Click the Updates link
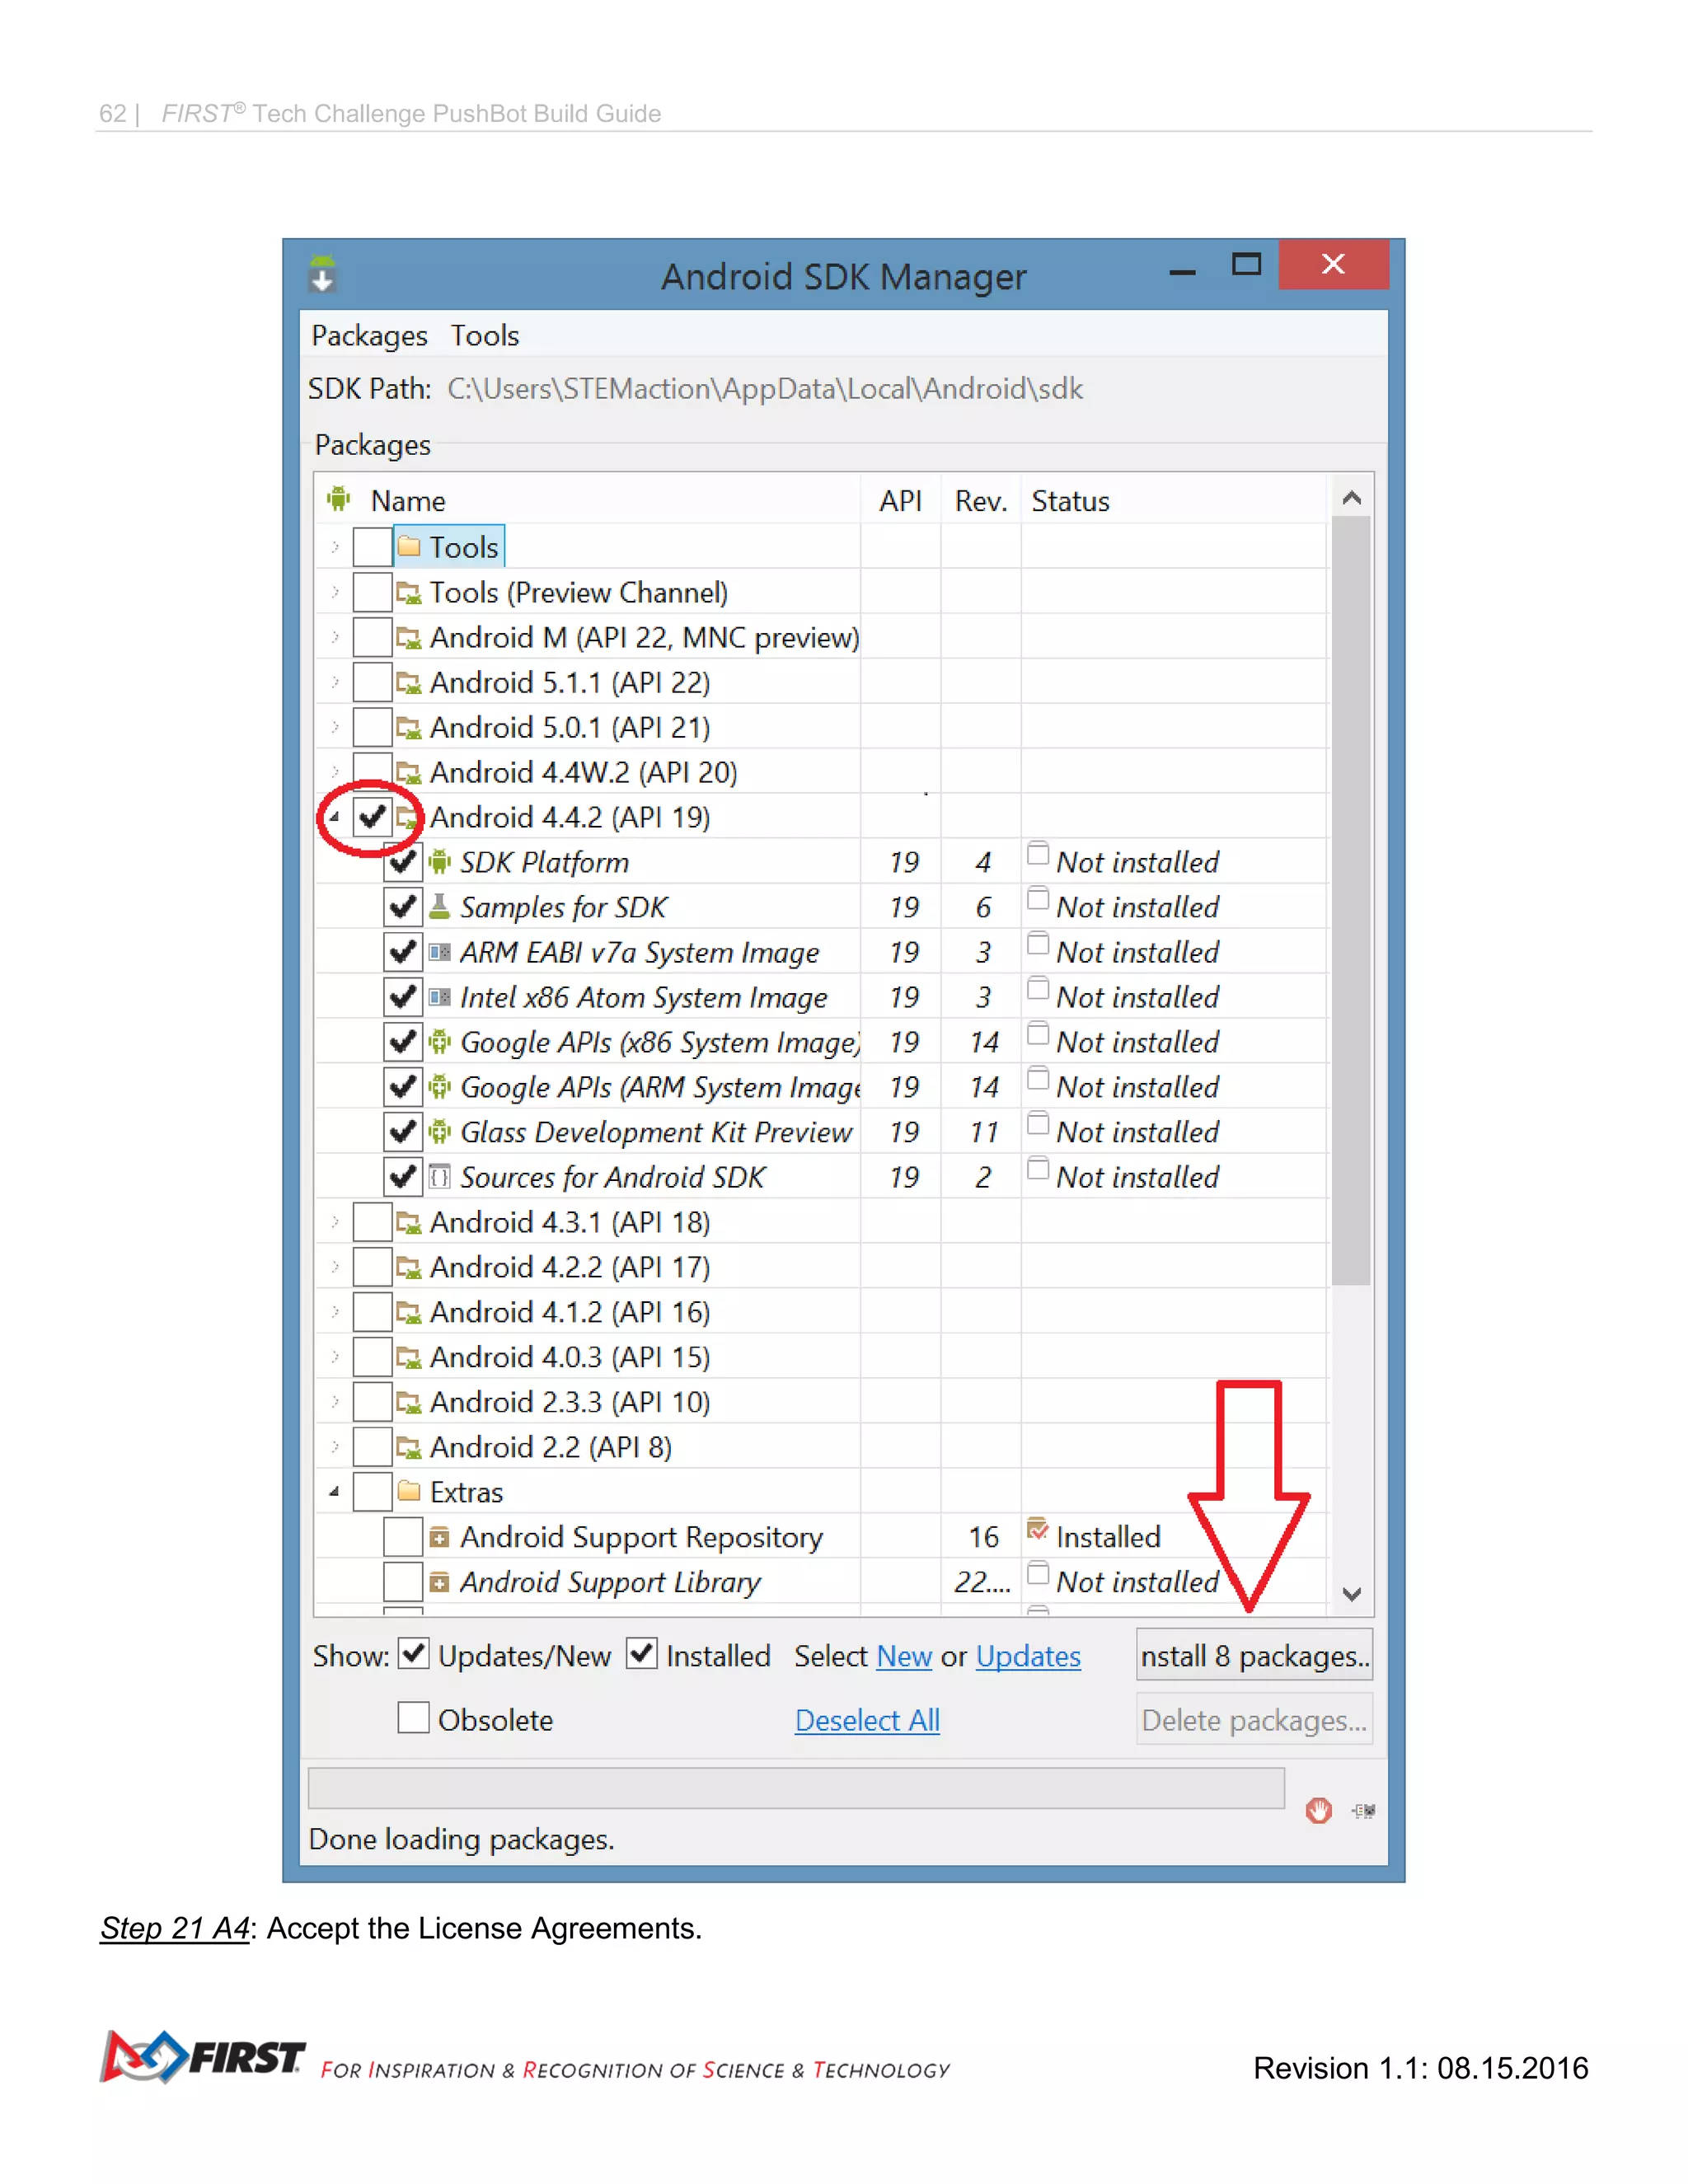 click(1028, 1656)
